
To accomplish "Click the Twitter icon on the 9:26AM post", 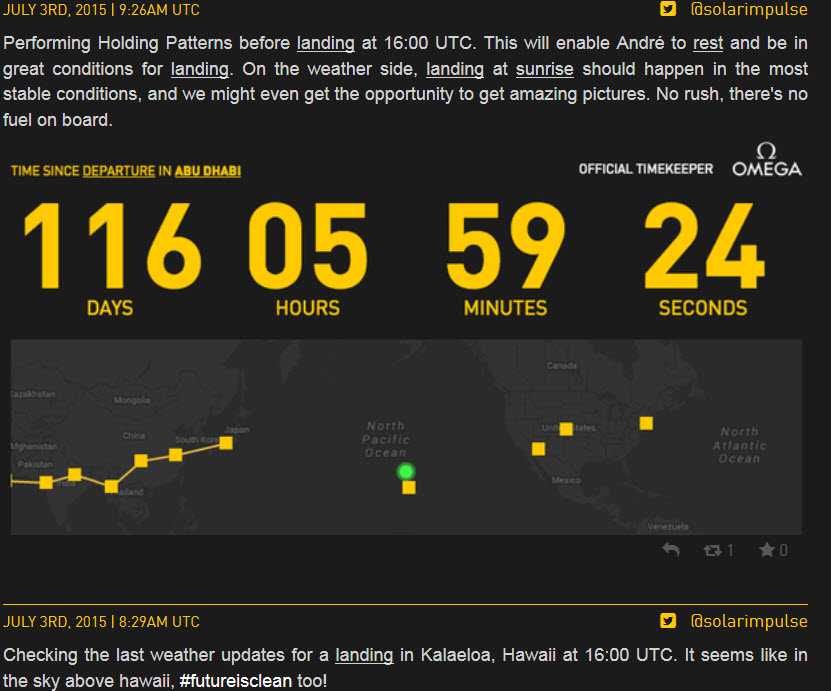I will click(668, 9).
